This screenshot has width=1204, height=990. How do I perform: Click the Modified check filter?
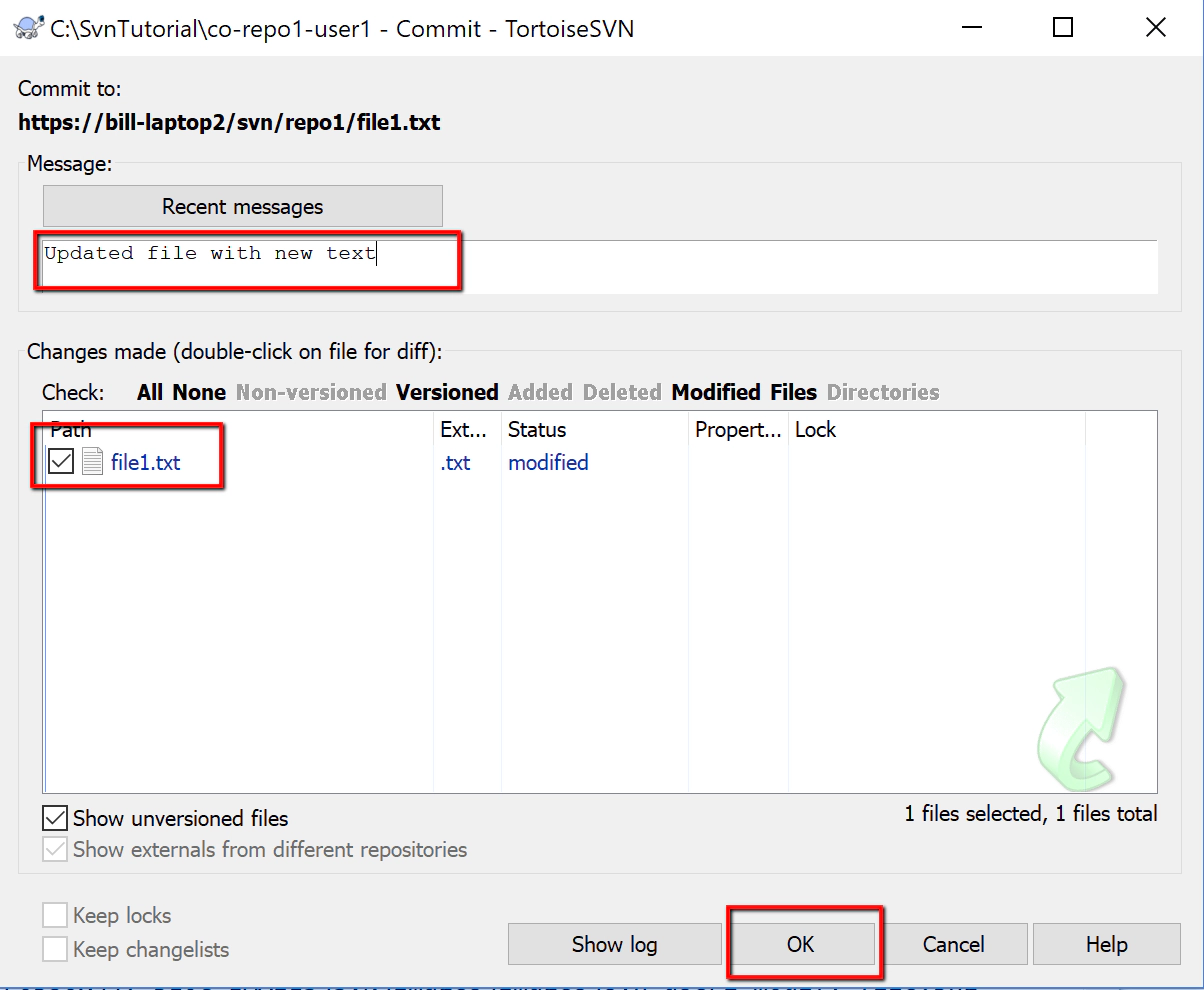click(716, 392)
